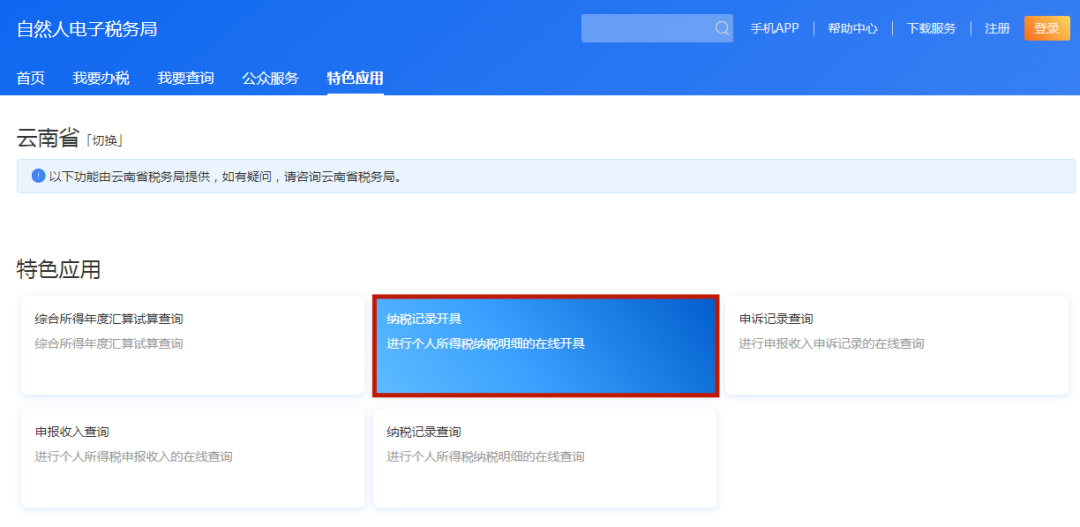Click the 云南省 province heading
The height and width of the screenshot is (527, 1080).
coord(48,138)
